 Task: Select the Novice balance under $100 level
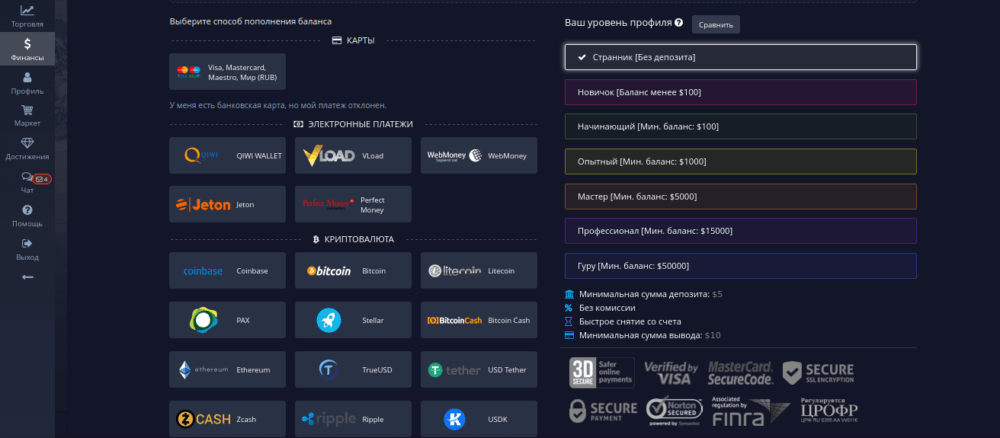tap(740, 92)
